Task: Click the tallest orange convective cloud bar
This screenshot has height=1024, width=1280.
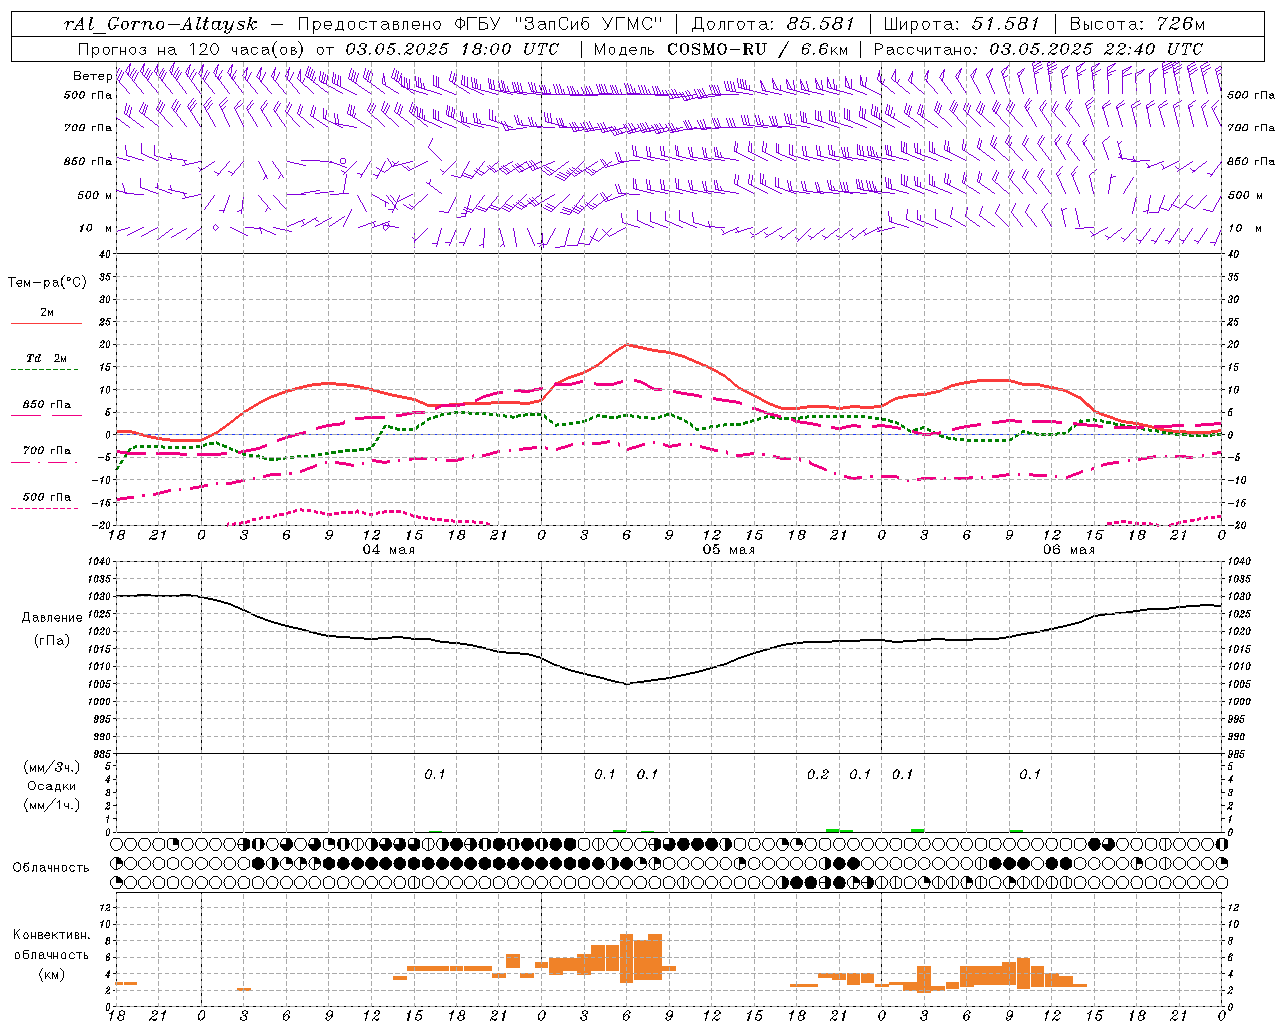Action: click(x=627, y=958)
